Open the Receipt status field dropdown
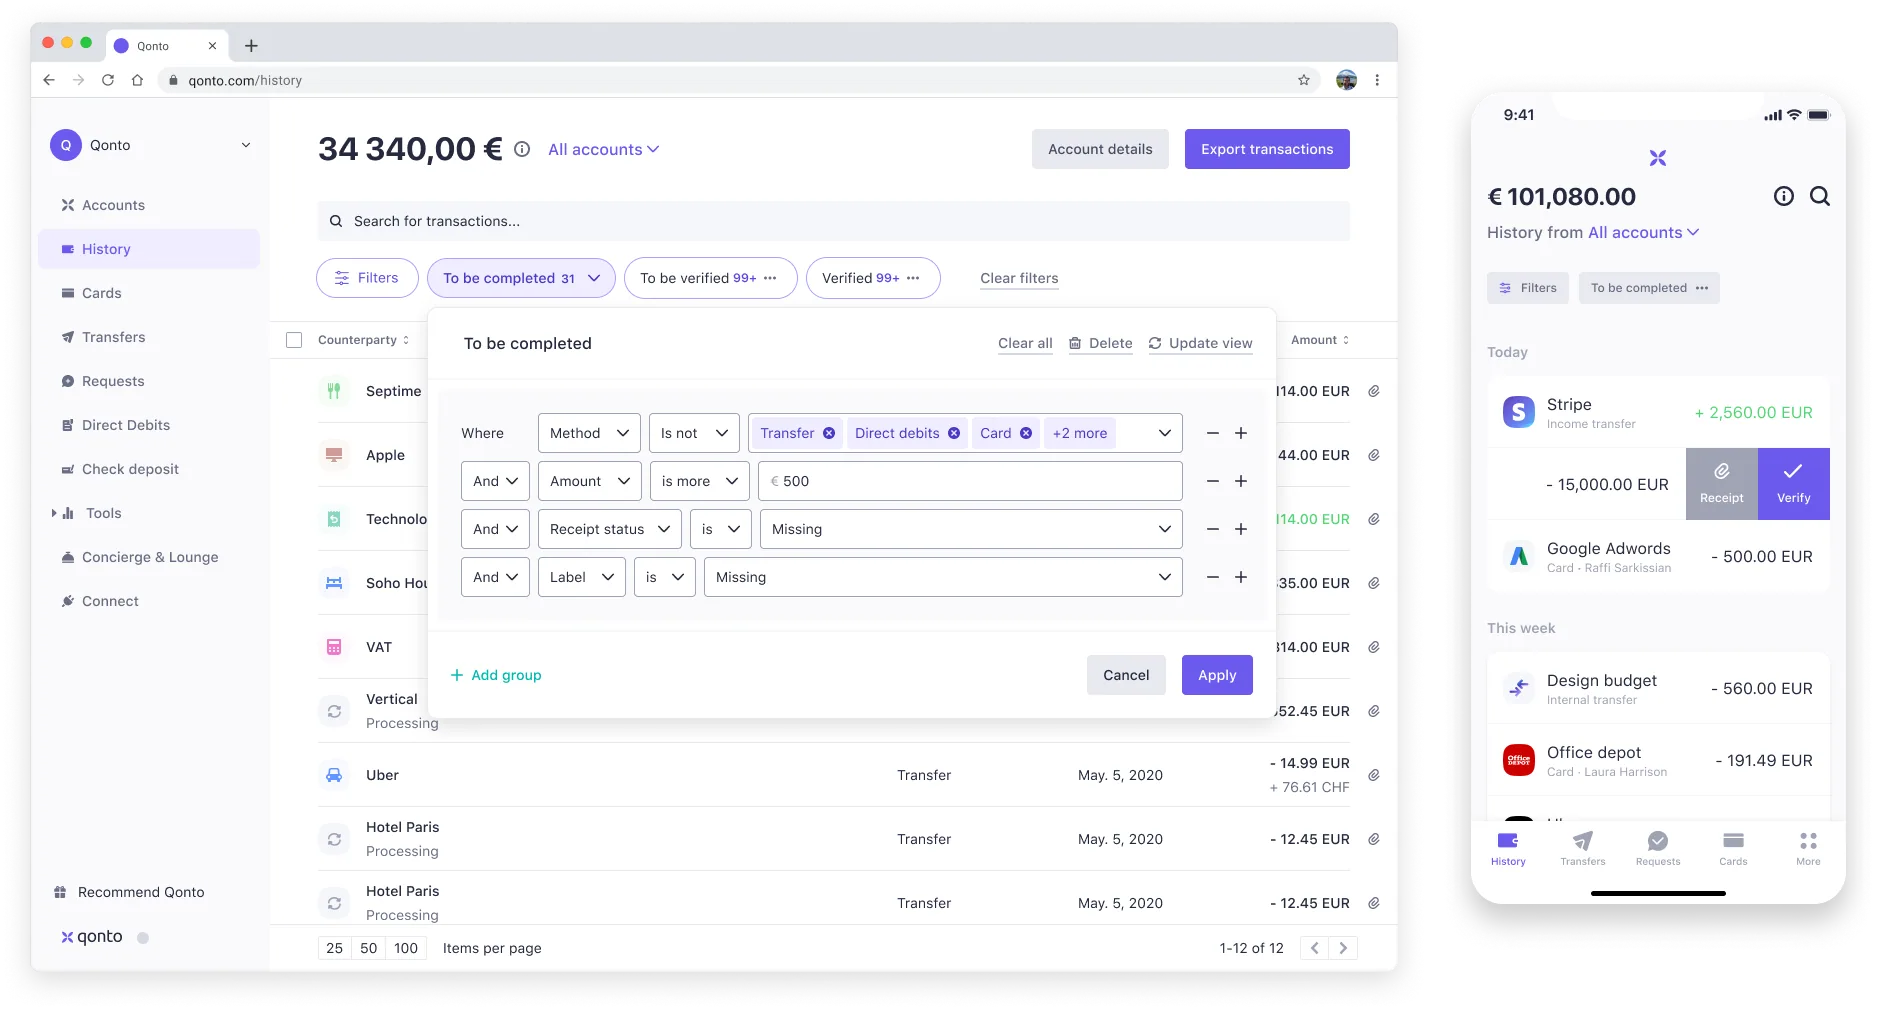1888x1010 pixels. click(609, 529)
